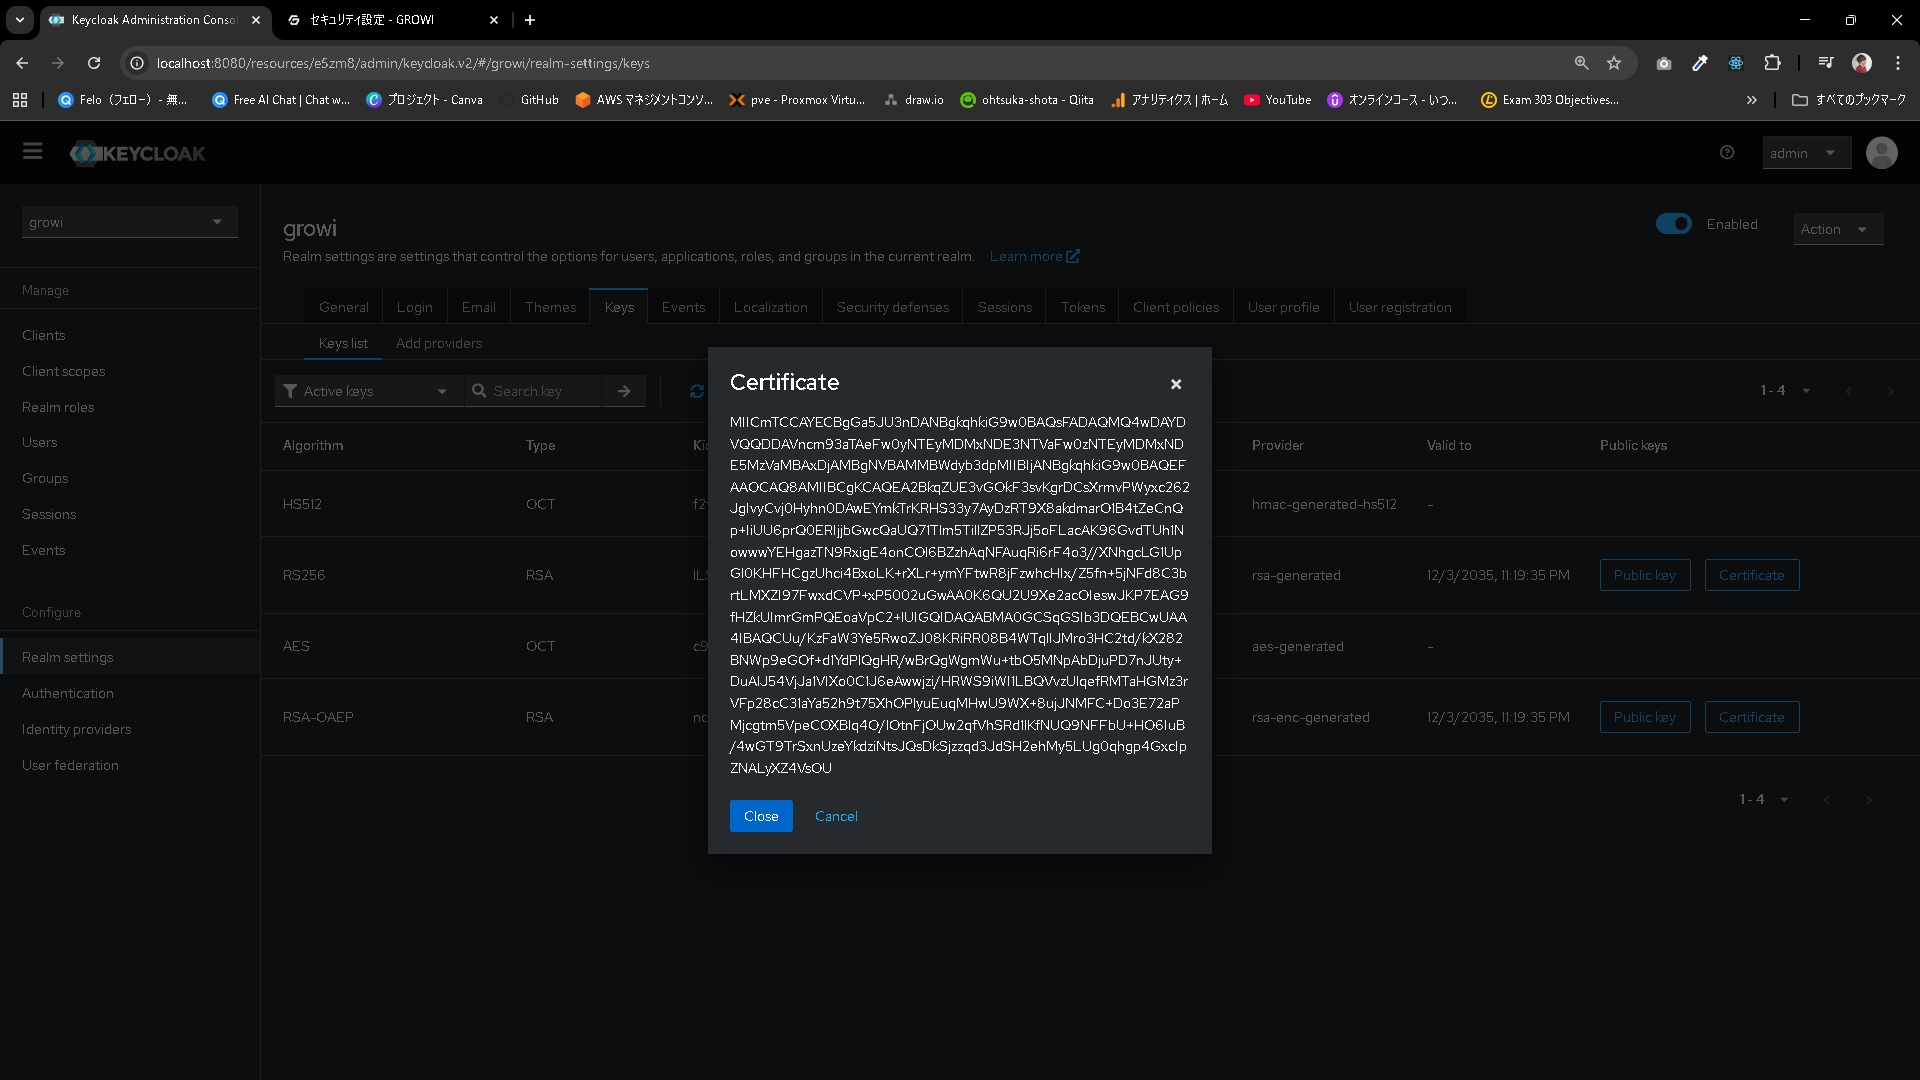
Task: Switch to the Tokens tab
Action: [x=1083, y=307]
